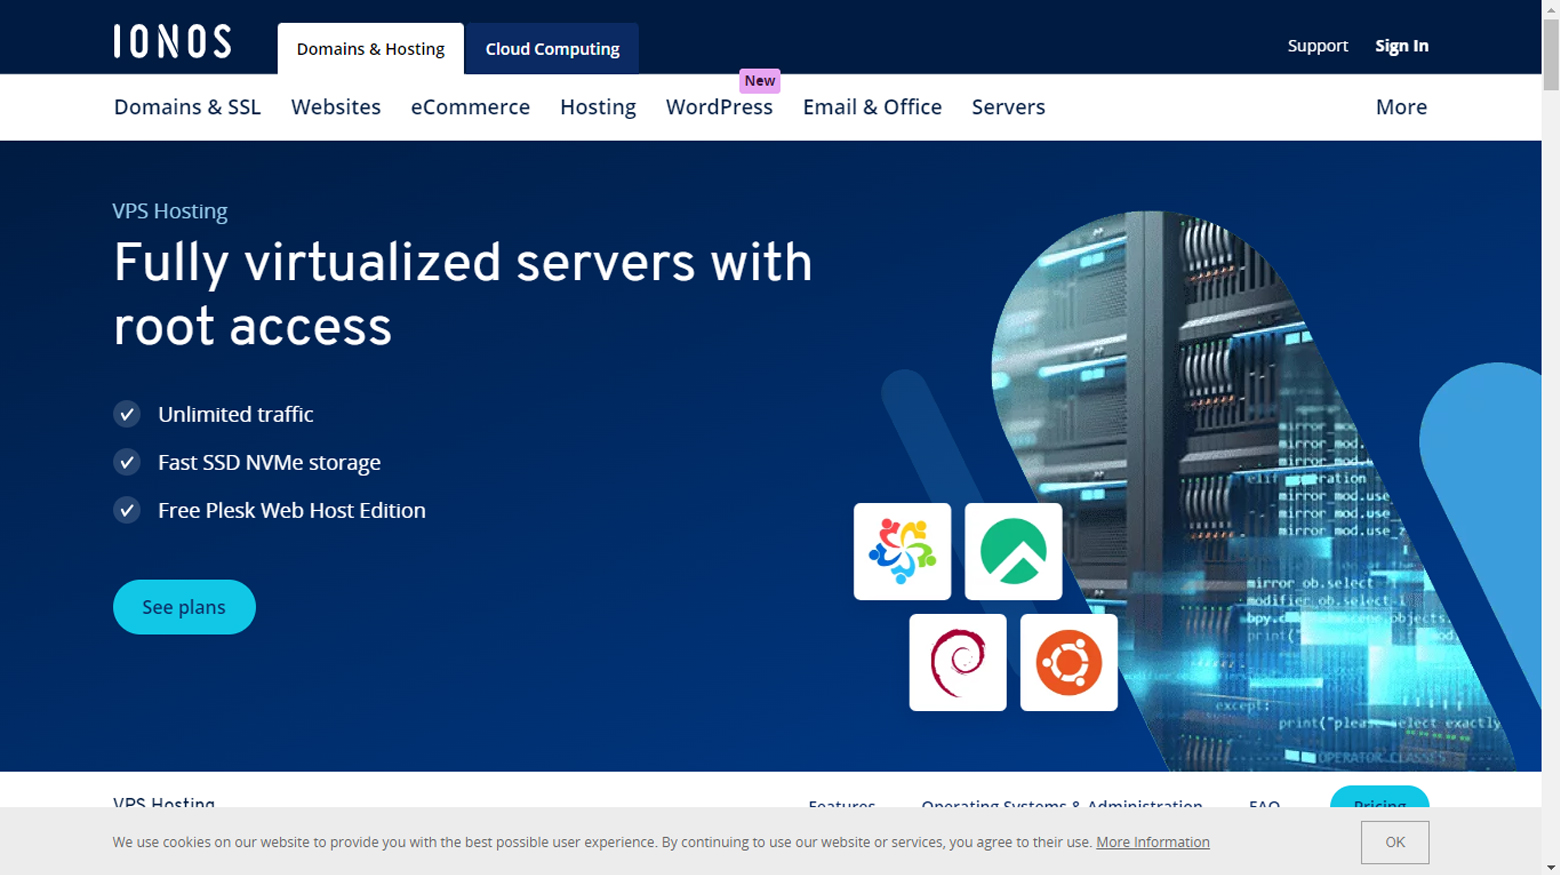Viewport: 1560px width, 875px height.
Task: Click the Unlimited traffic text
Action: click(x=236, y=414)
